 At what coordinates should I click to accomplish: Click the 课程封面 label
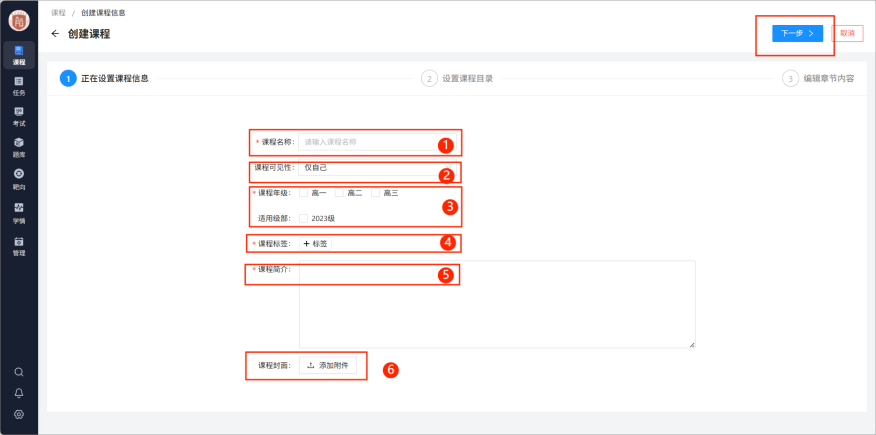(274, 366)
